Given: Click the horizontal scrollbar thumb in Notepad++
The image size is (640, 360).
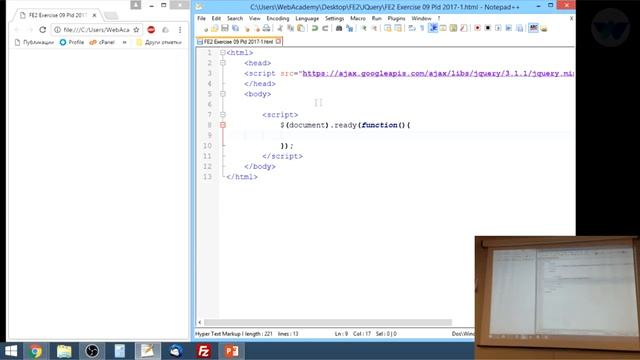Looking at the screenshot, I should tap(328, 322).
